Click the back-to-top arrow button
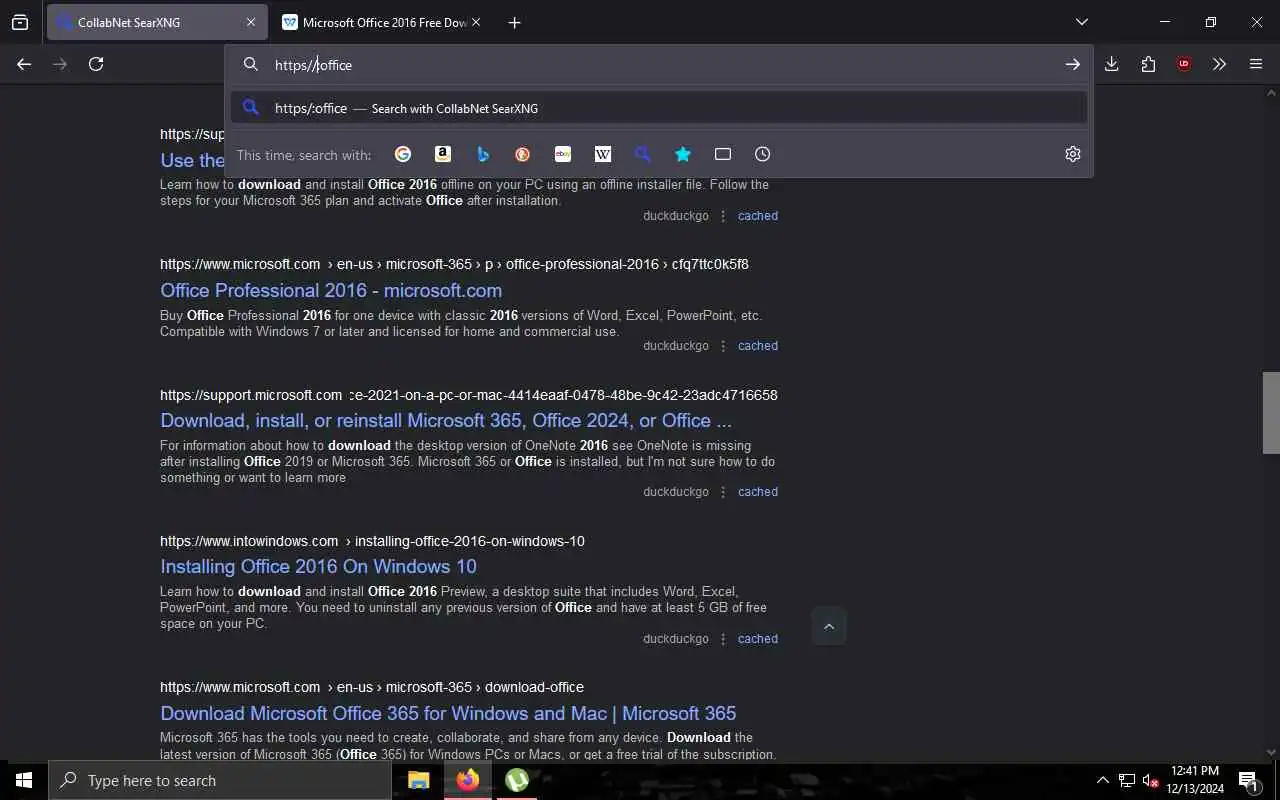The image size is (1280, 800). pyautogui.click(x=828, y=626)
